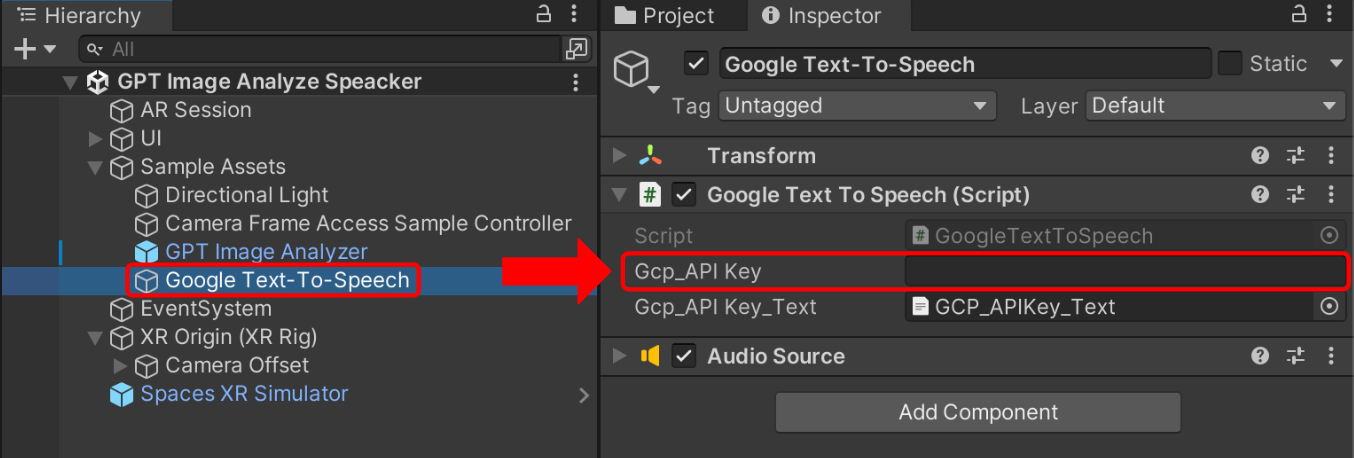Screen dimensions: 1354x458
Task: Click the Gcp_API Key input field
Action: pyautogui.click(x=1125, y=271)
